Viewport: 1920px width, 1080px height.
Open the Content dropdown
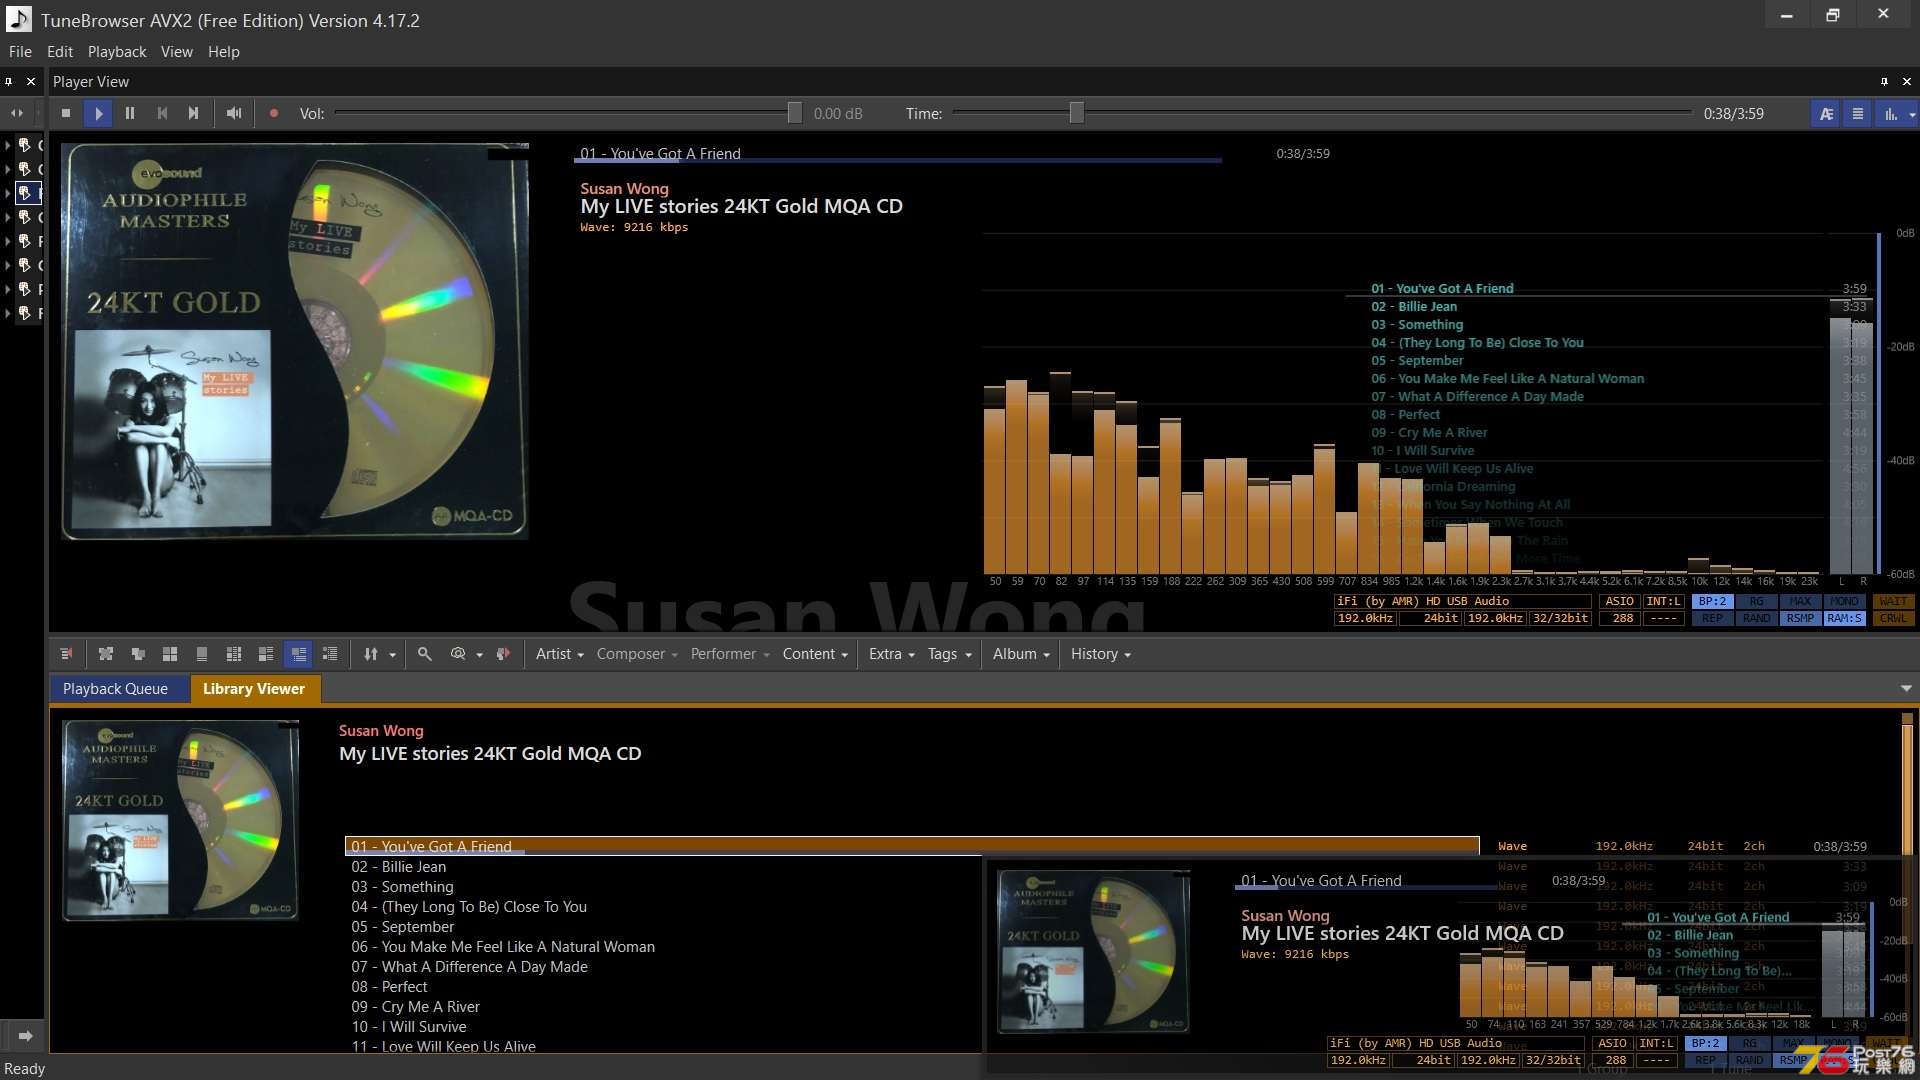coord(815,654)
